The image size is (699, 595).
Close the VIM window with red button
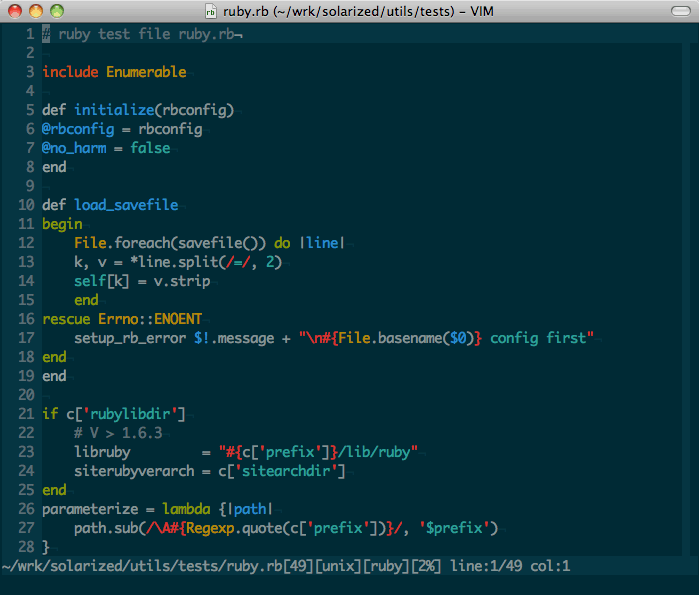point(14,12)
